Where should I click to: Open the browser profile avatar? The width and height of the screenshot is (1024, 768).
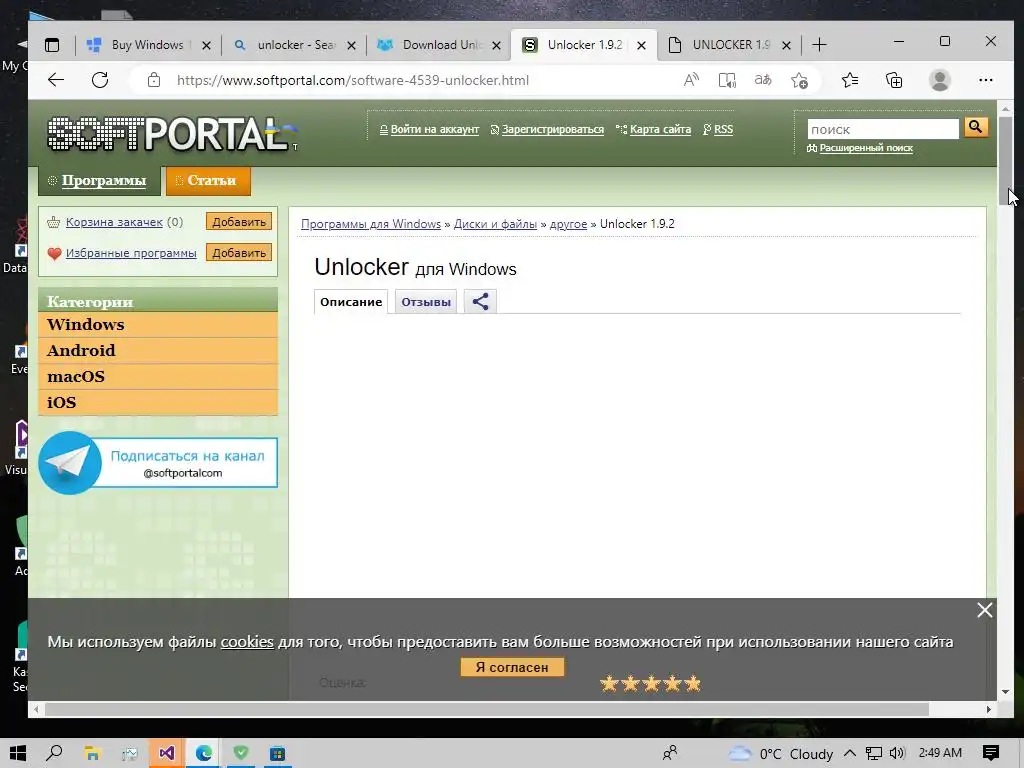[940, 80]
